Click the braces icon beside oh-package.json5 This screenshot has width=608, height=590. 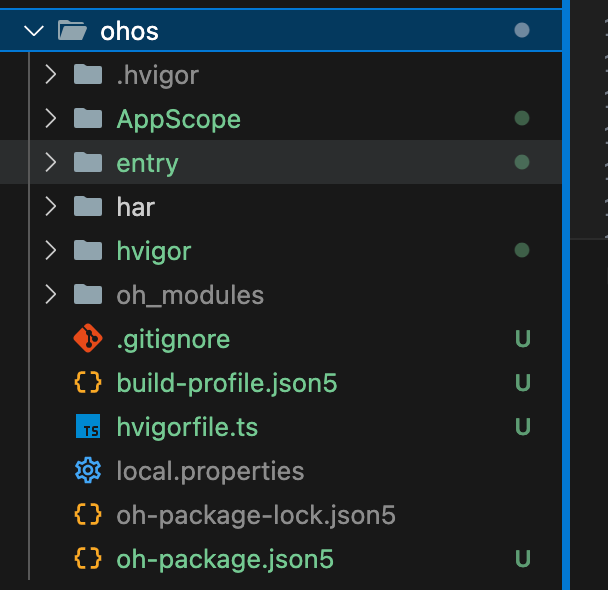(x=88, y=559)
